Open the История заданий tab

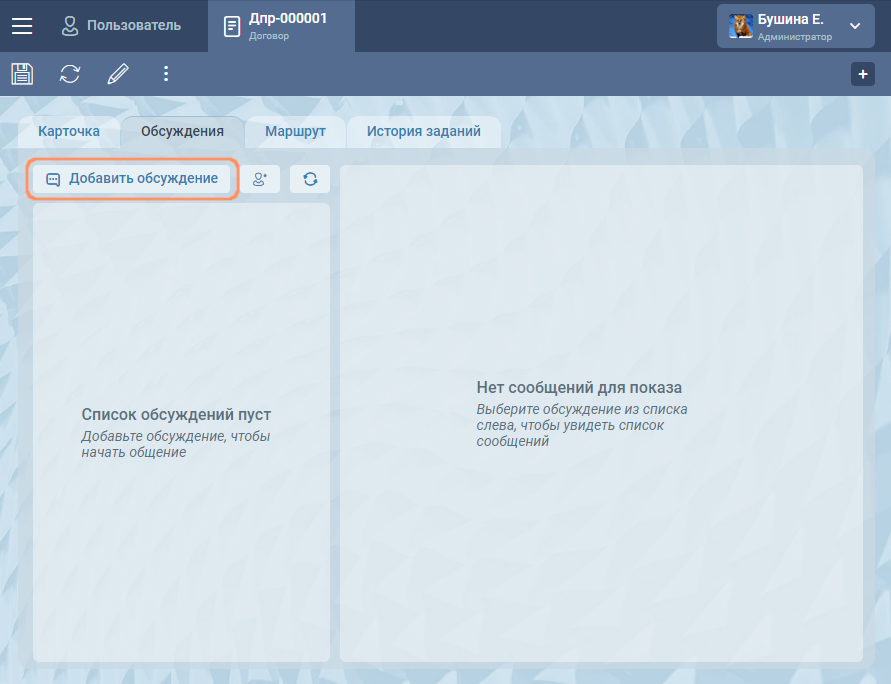423,131
